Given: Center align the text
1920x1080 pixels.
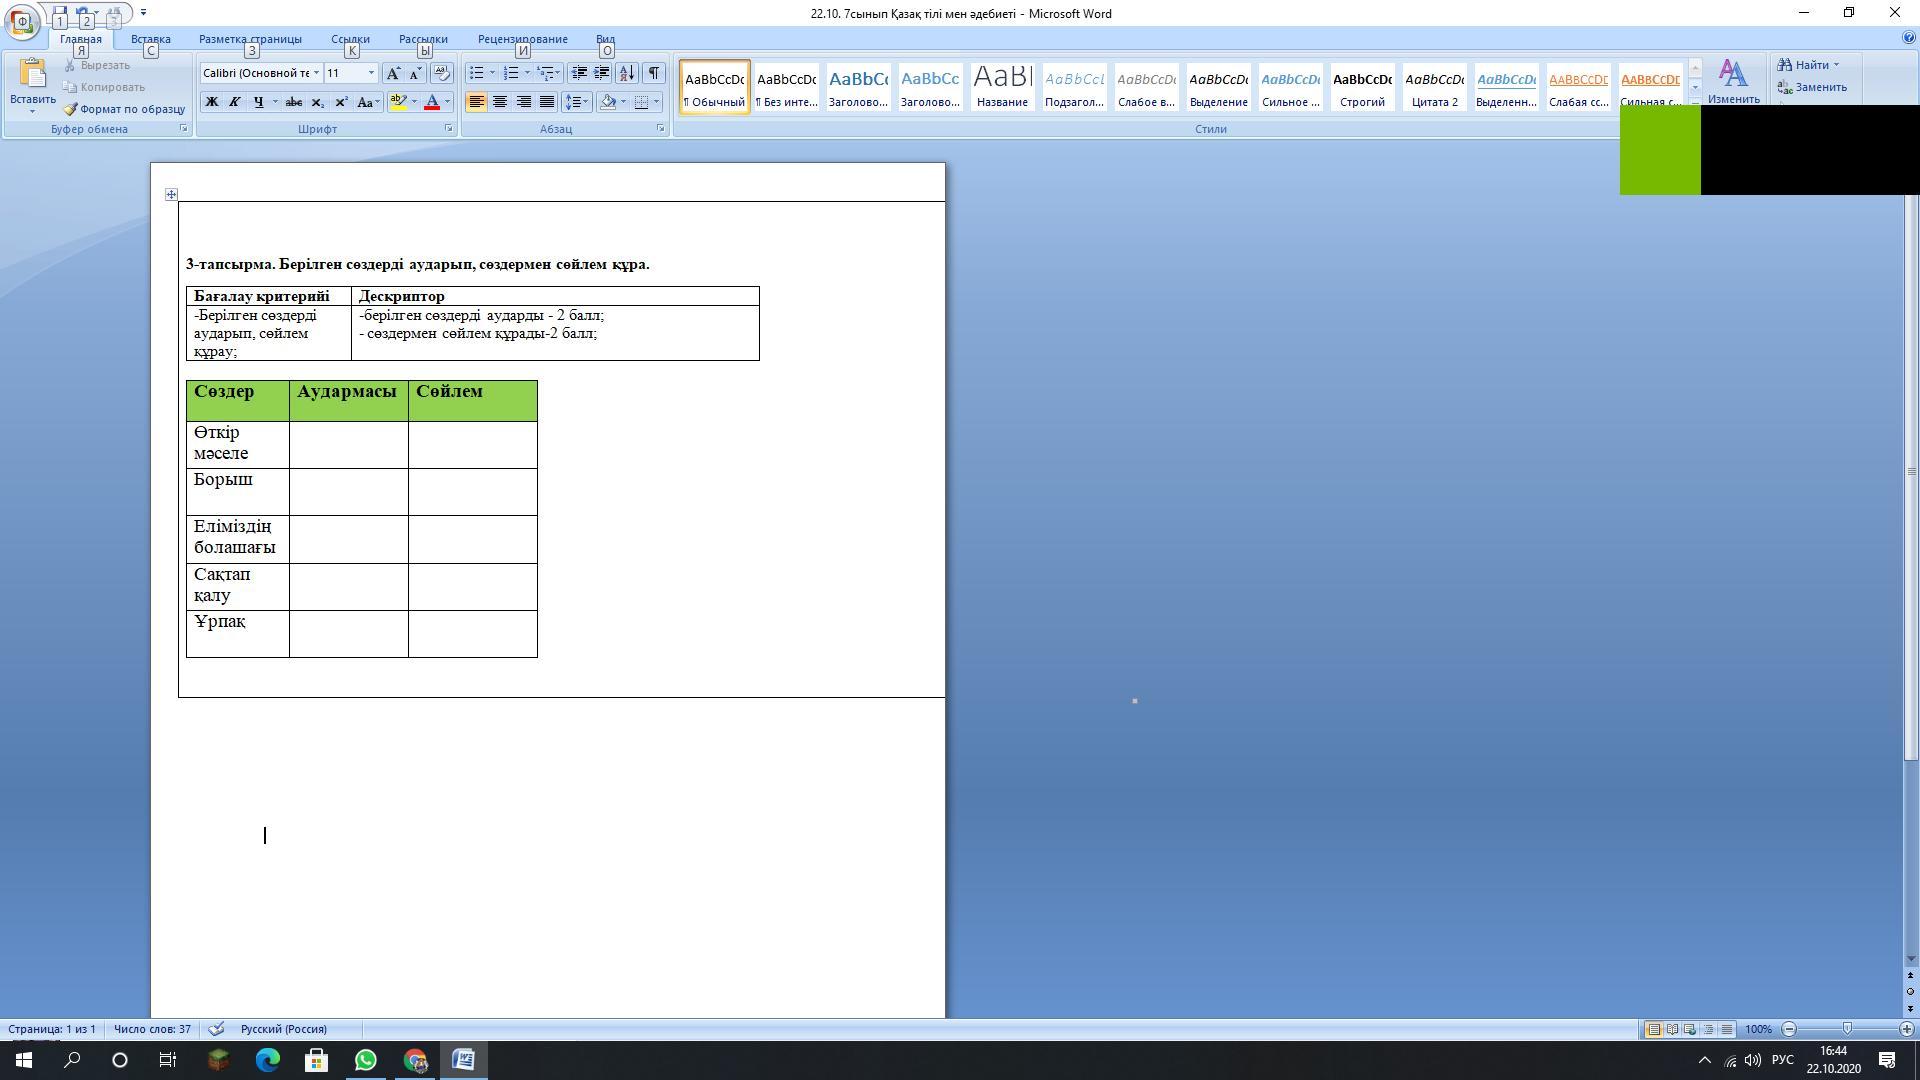Looking at the screenshot, I should [499, 102].
